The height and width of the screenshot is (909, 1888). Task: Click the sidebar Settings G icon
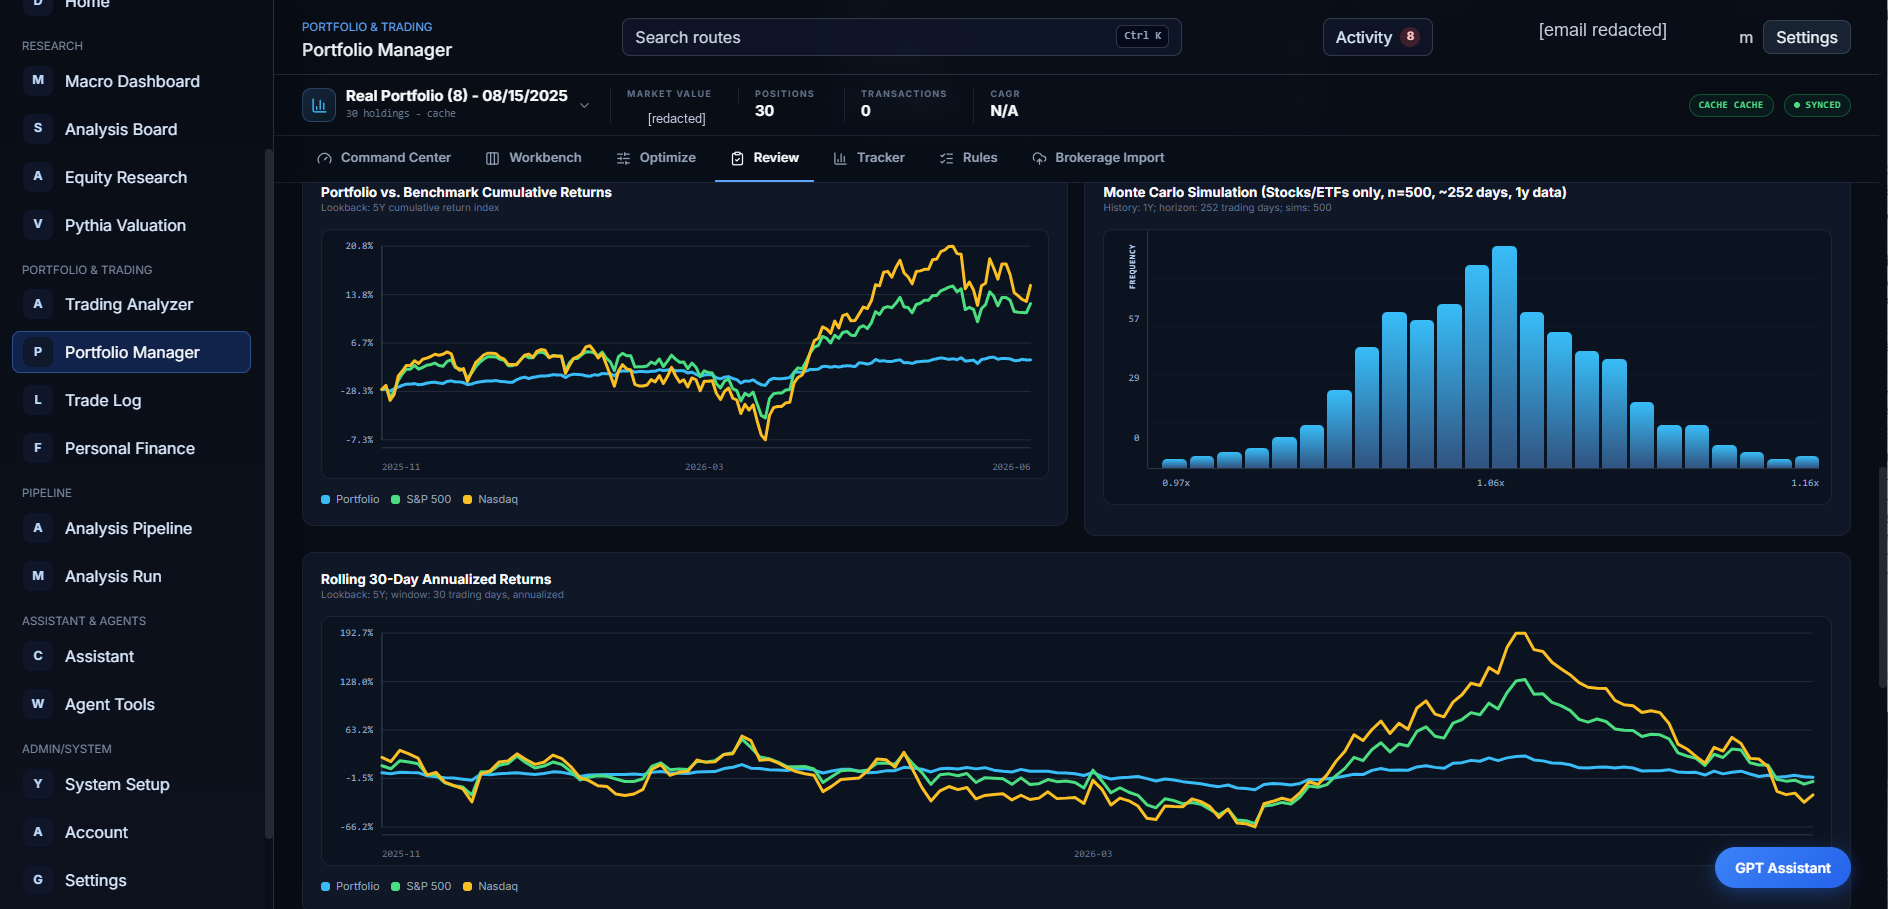[x=38, y=880]
